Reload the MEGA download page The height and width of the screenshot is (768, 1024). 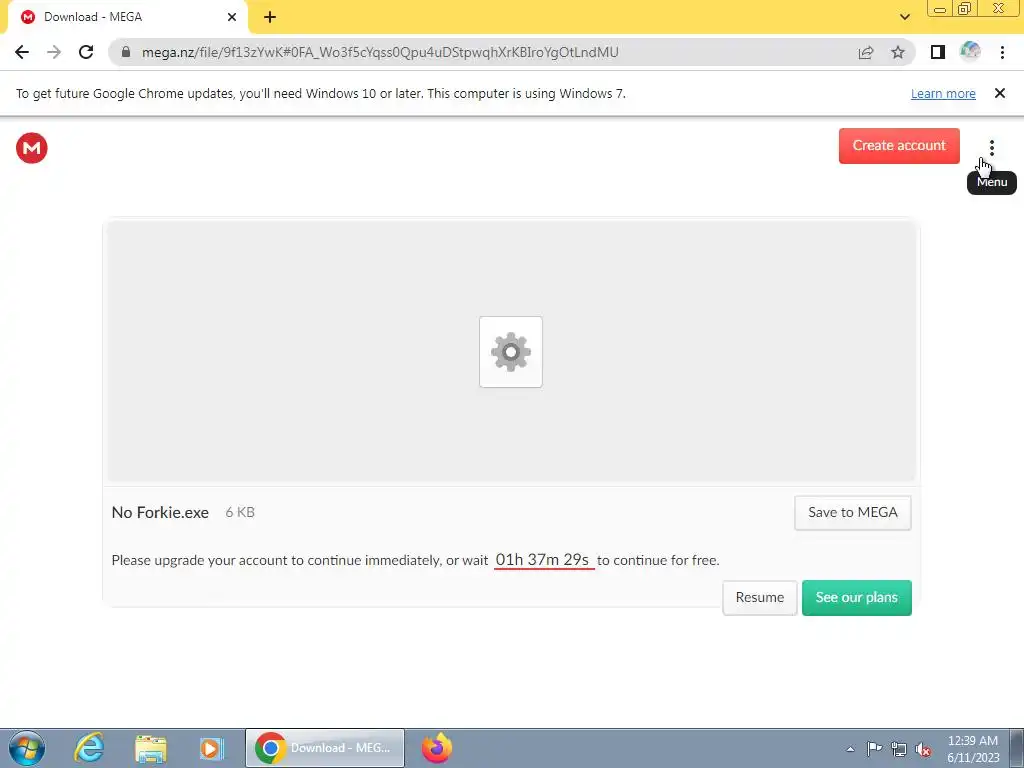pos(86,52)
